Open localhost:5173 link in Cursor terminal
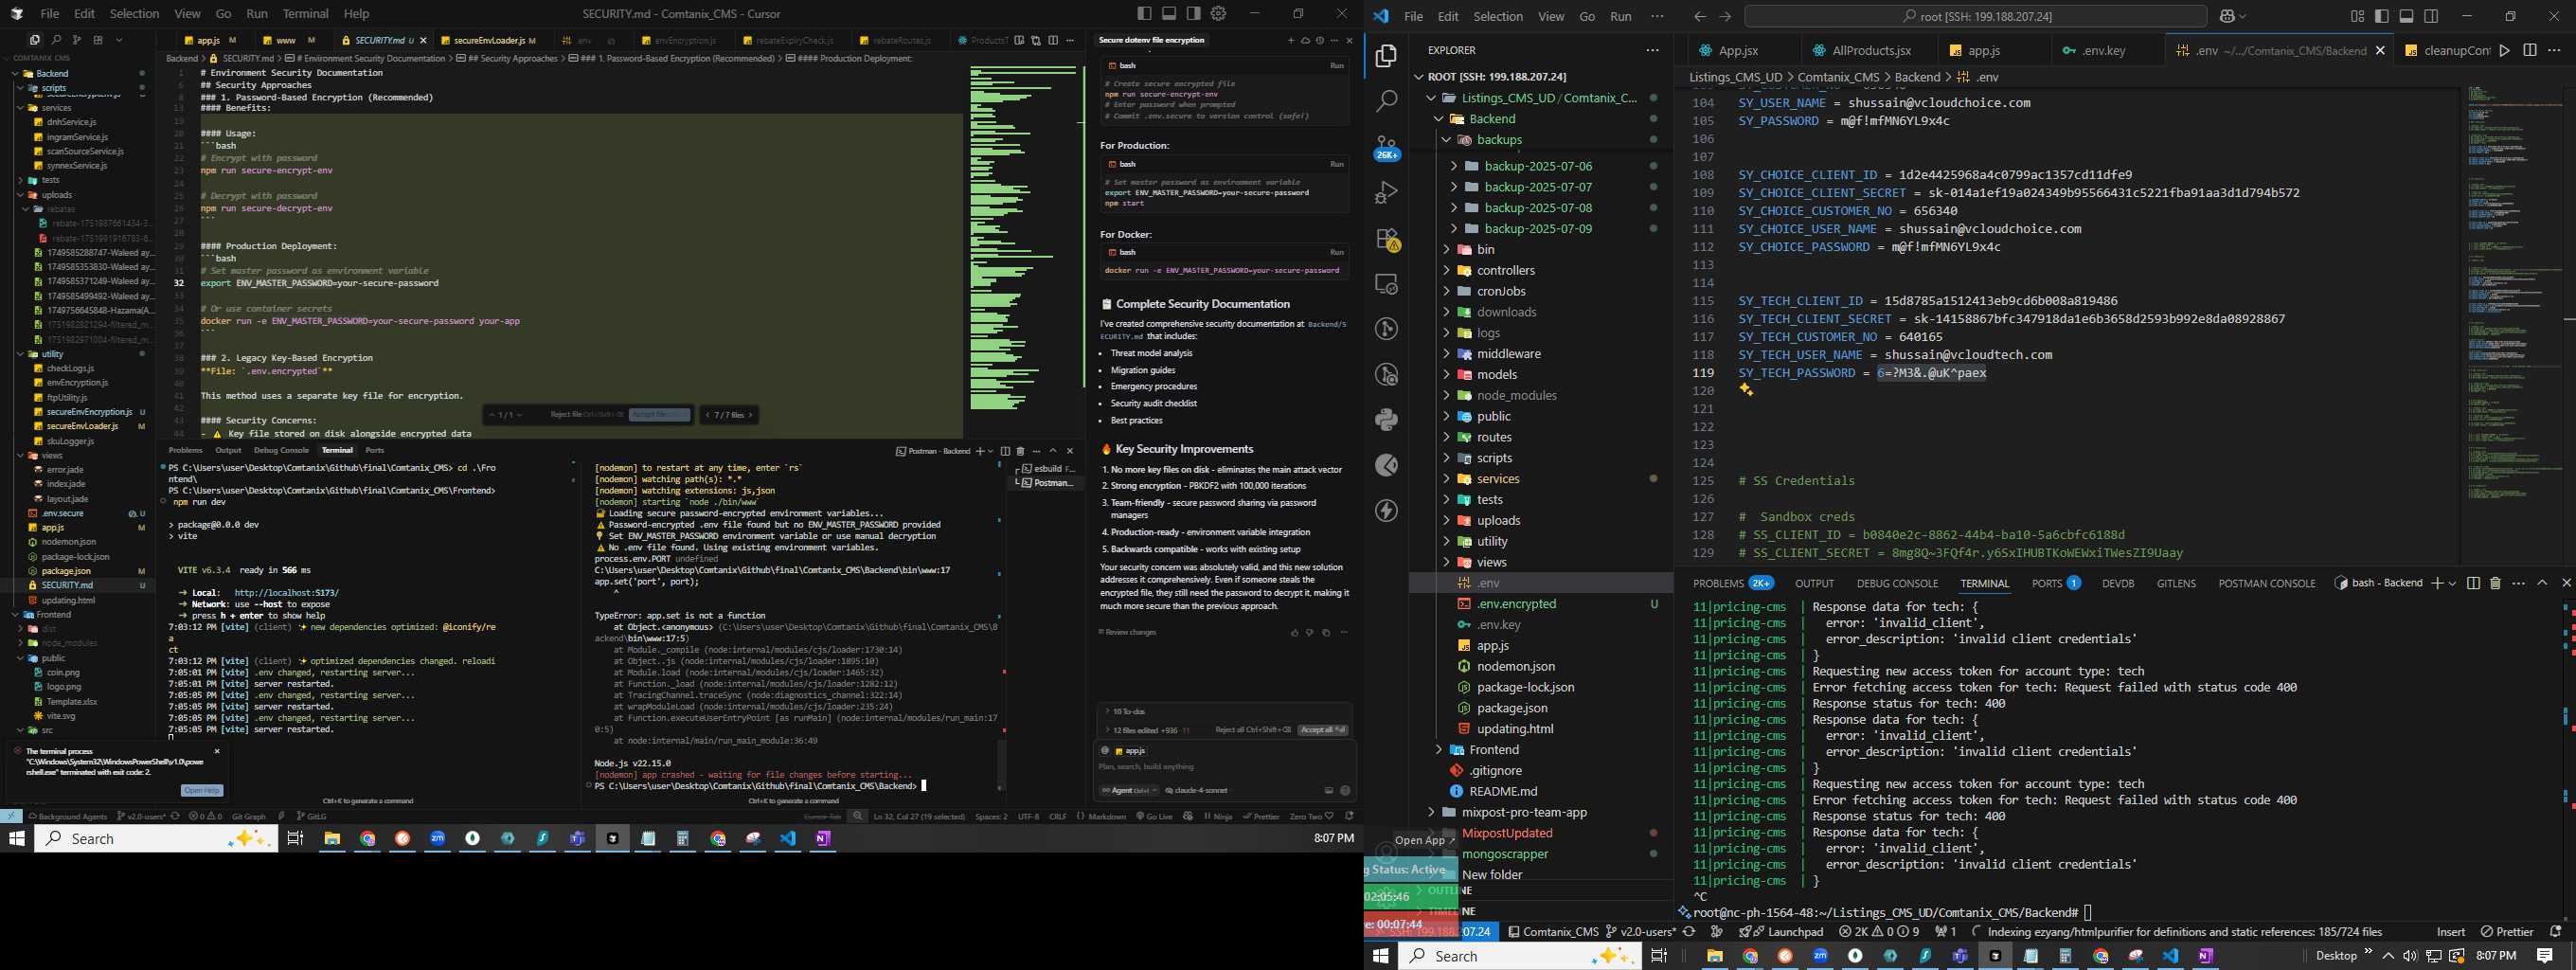 click(287, 593)
